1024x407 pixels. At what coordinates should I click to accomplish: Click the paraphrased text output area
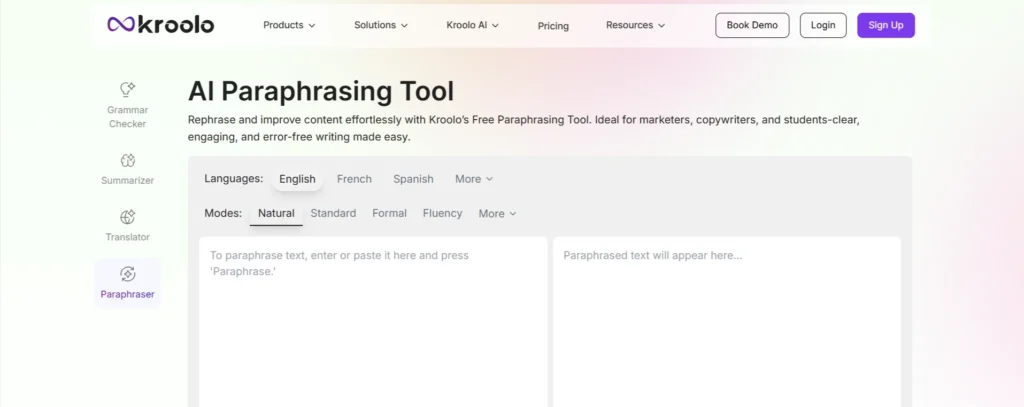[727, 321]
